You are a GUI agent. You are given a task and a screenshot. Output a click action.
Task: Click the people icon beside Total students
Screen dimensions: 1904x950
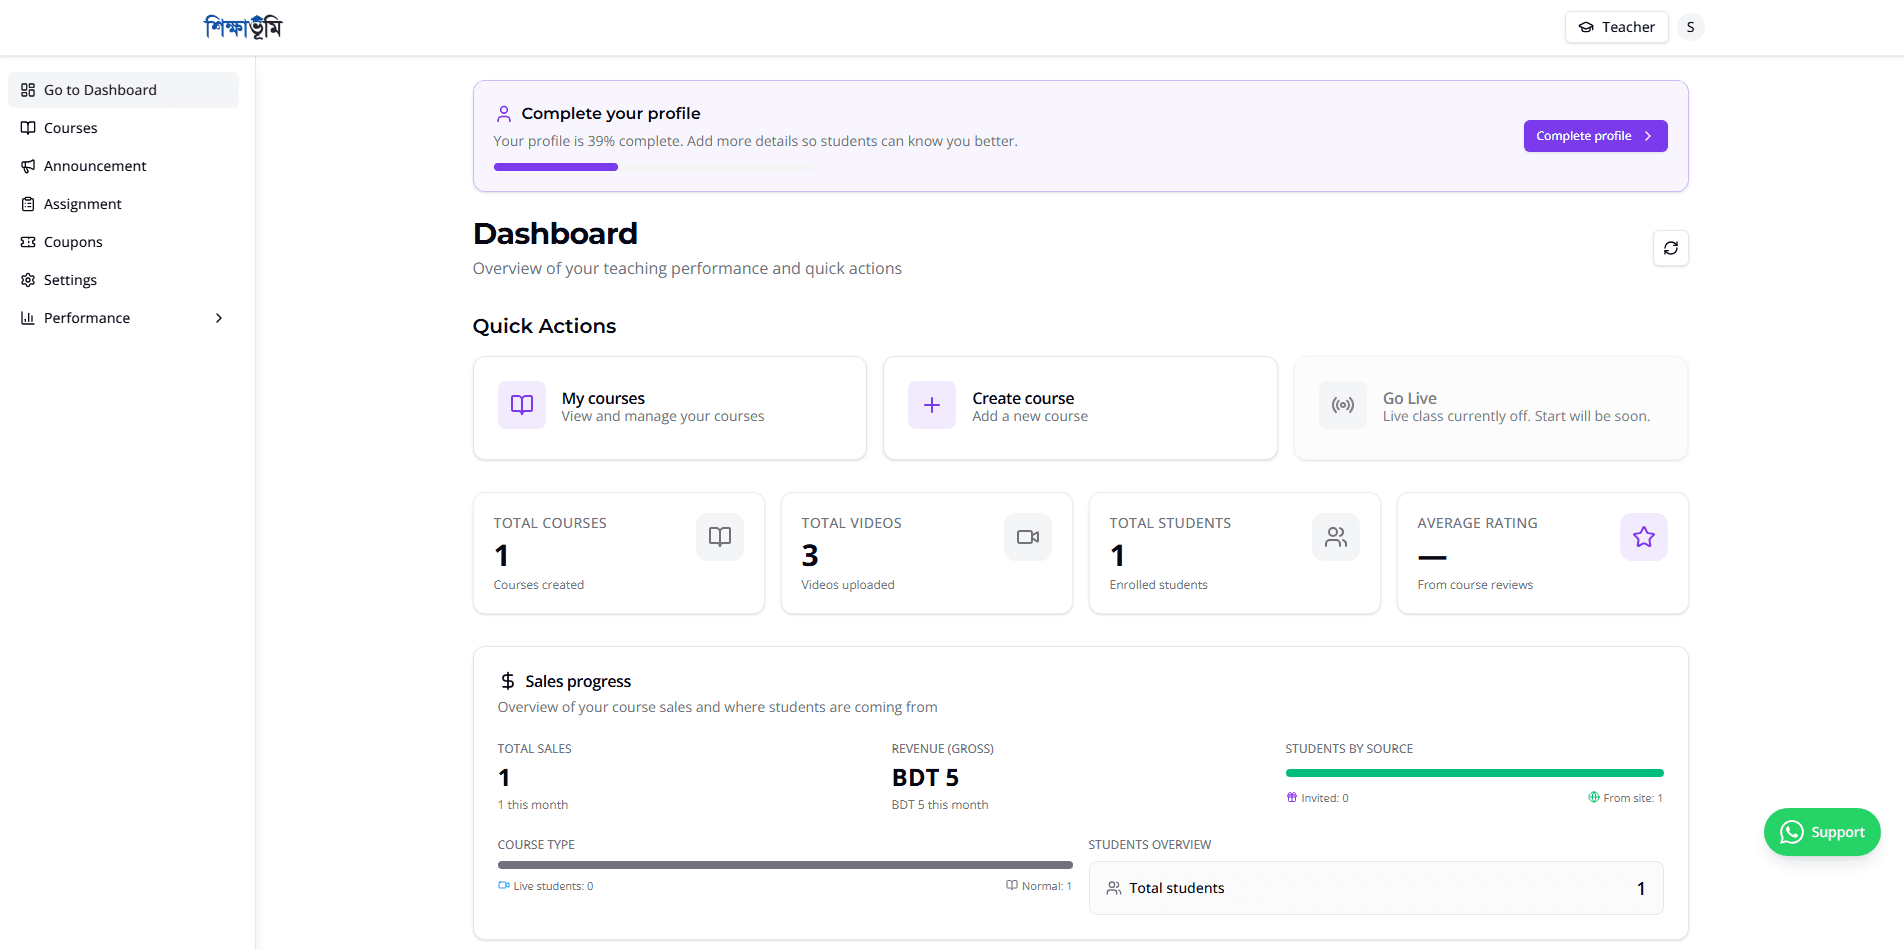point(1114,888)
